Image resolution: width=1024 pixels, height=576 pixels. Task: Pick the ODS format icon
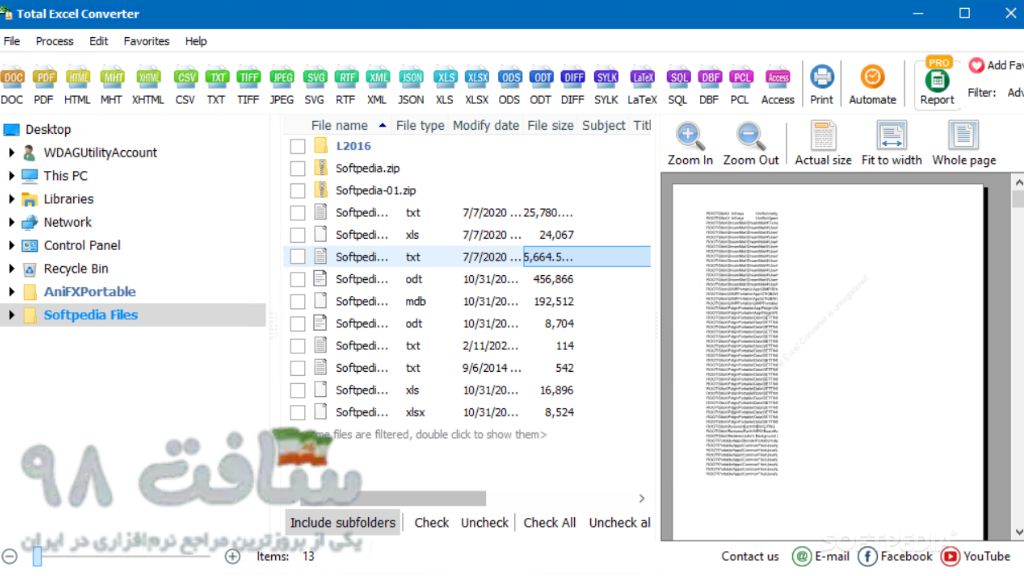click(x=509, y=86)
